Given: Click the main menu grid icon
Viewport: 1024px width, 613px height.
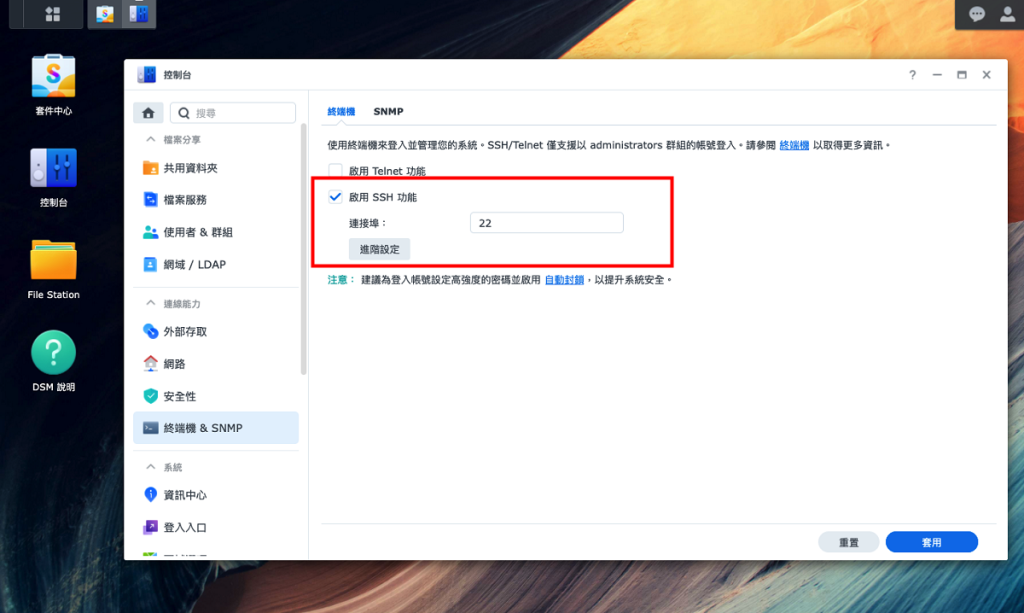Looking at the screenshot, I should [x=52, y=14].
